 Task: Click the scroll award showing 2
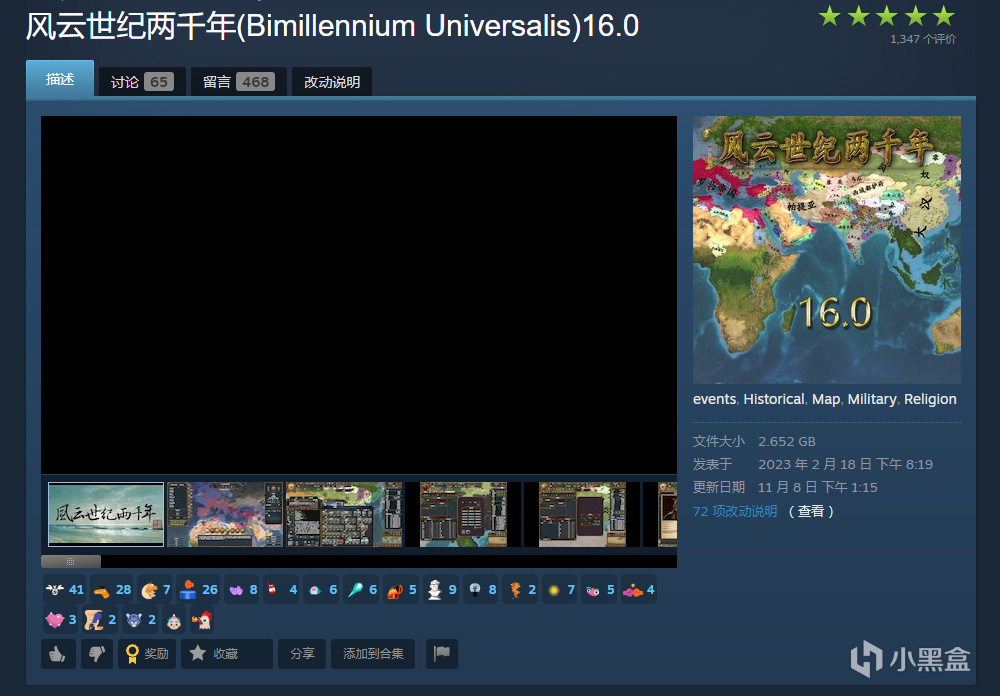[x=100, y=619]
